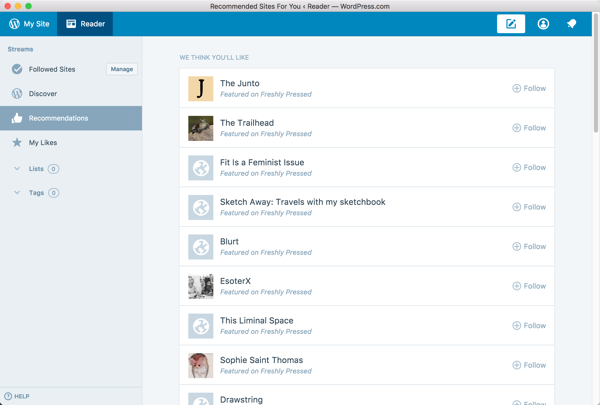Viewport: 600px width, 405px height.
Task: Follow Fit Is a Feminist Issue
Action: point(529,167)
